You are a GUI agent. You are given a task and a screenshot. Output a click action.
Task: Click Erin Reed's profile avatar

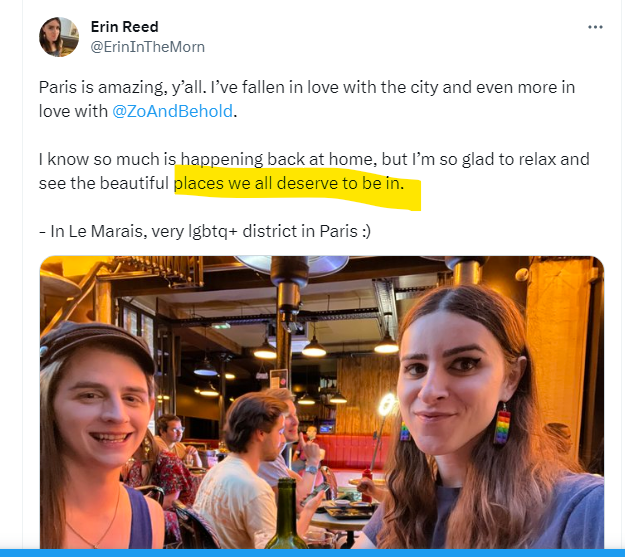(58, 37)
